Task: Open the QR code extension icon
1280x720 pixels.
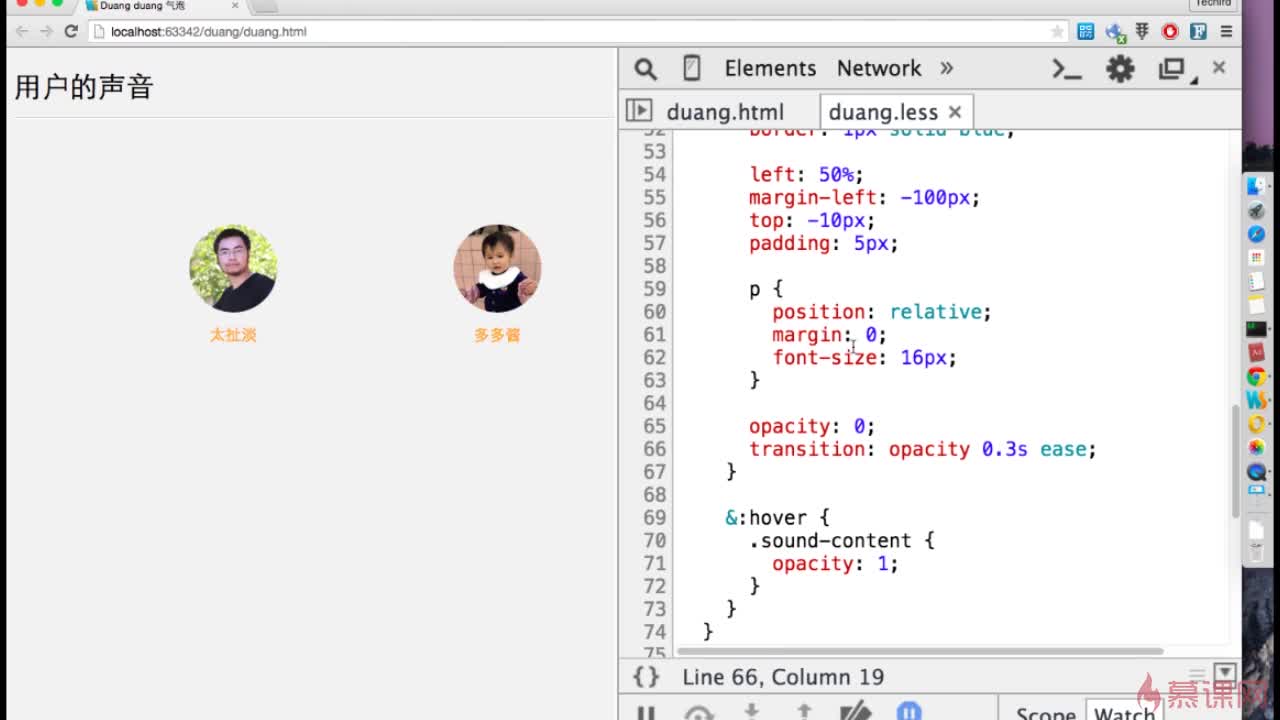Action: pos(1086,31)
